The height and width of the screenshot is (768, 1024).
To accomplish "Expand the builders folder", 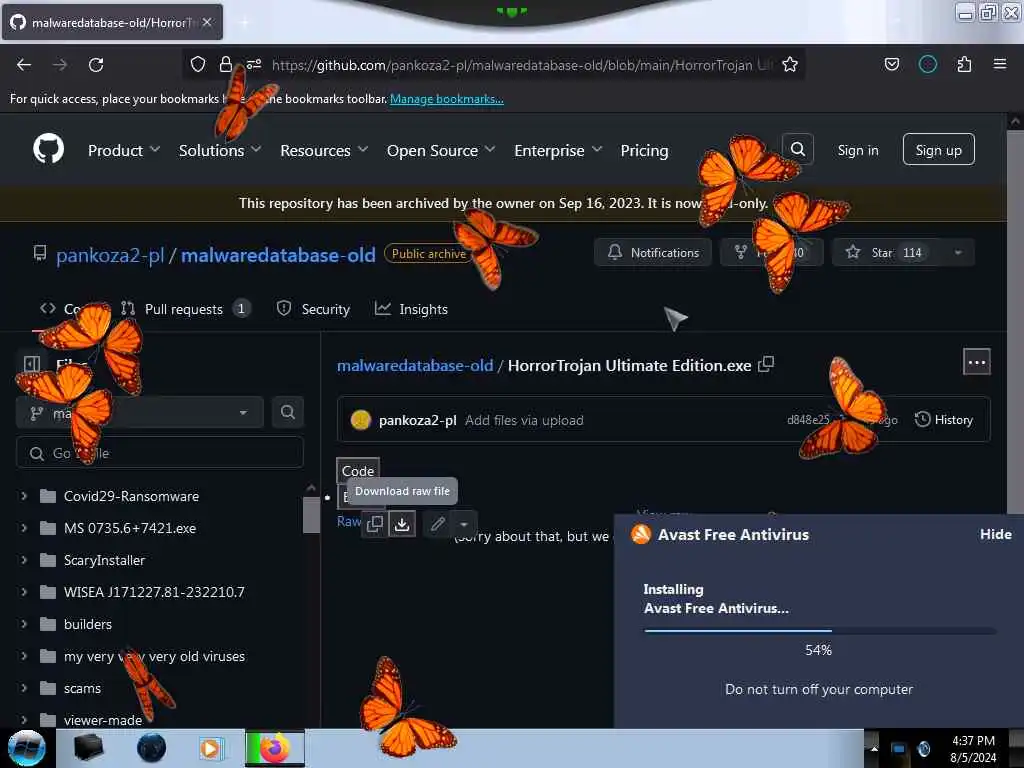I will click(x=24, y=624).
